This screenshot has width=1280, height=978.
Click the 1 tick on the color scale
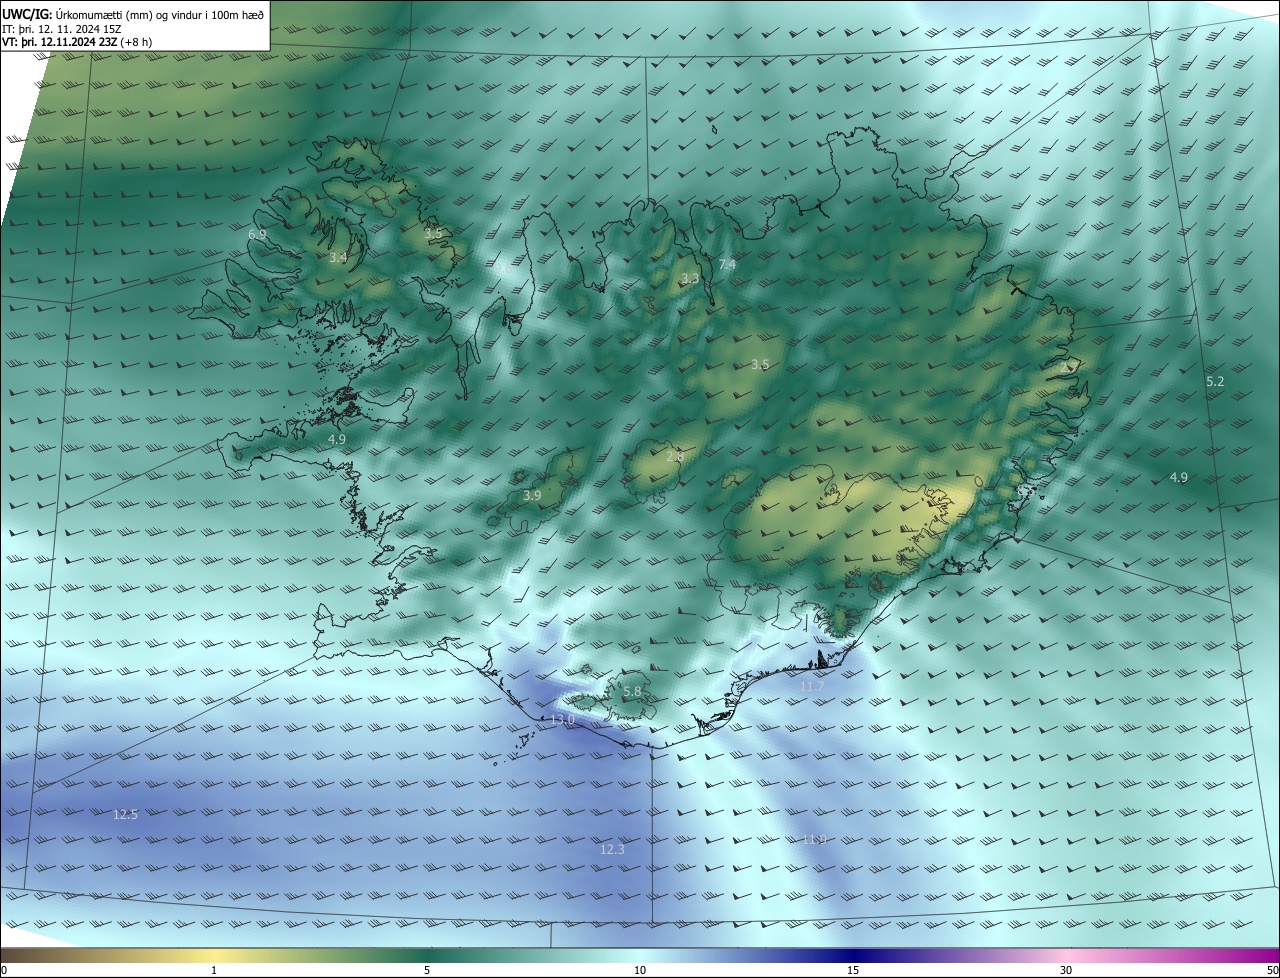(214, 971)
